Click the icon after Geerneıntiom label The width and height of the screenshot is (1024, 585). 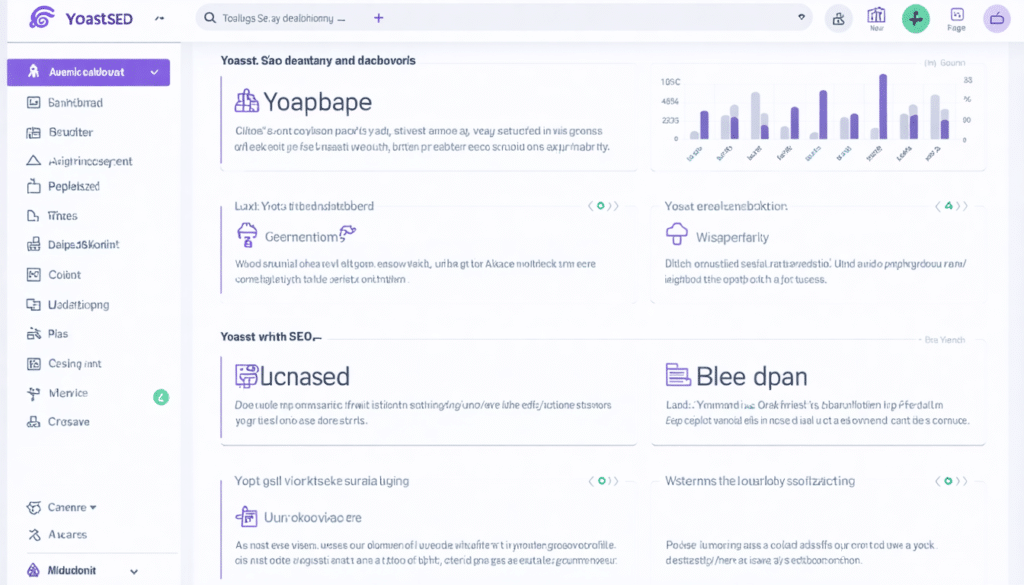347,232
